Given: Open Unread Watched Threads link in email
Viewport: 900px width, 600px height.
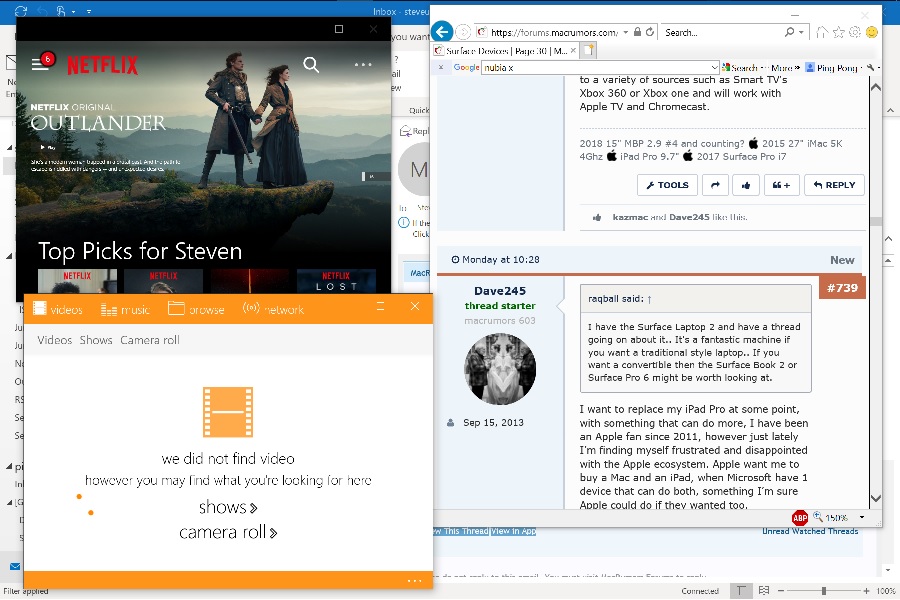Looking at the screenshot, I should pos(810,531).
